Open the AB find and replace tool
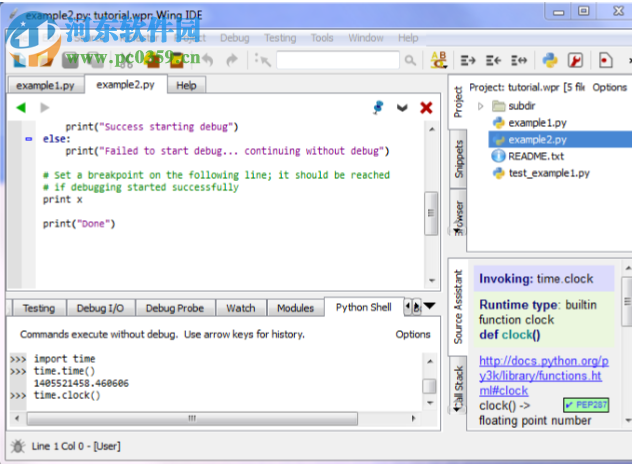This screenshot has height=464, width=632. click(439, 60)
